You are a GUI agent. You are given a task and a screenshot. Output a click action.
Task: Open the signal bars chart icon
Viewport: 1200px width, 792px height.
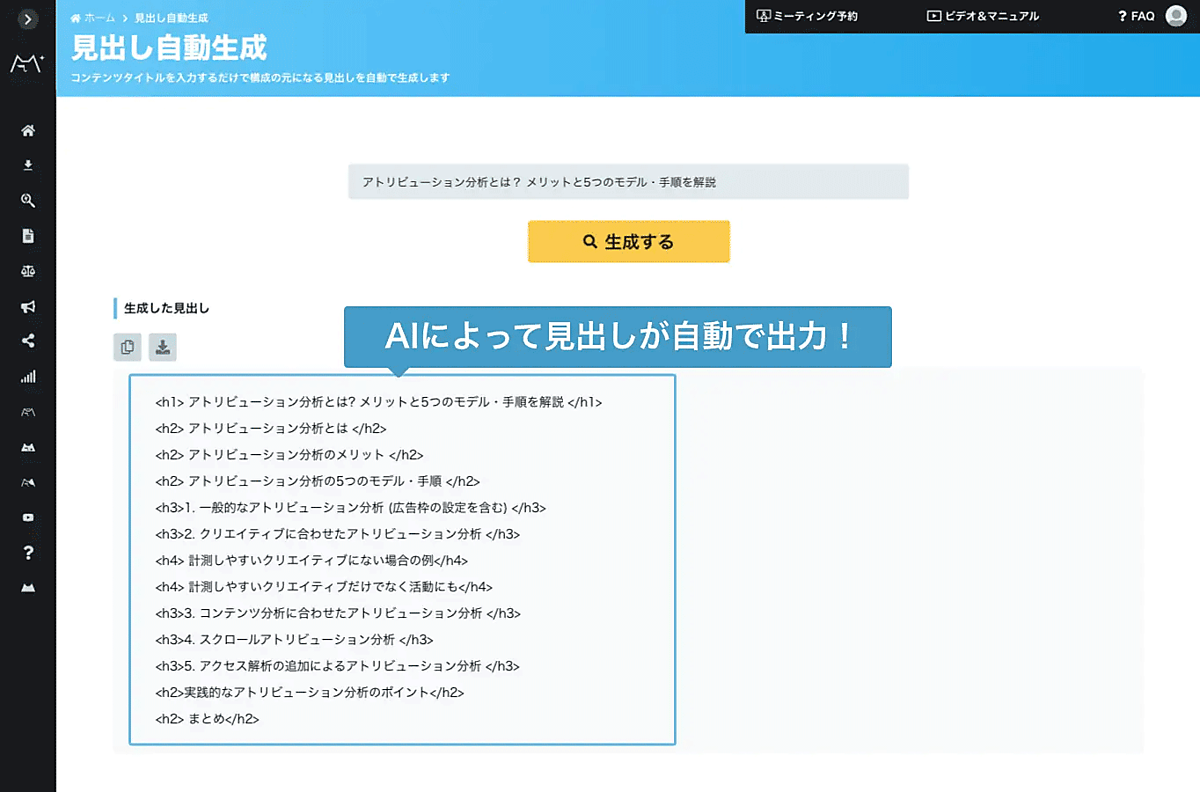pyautogui.click(x=28, y=377)
